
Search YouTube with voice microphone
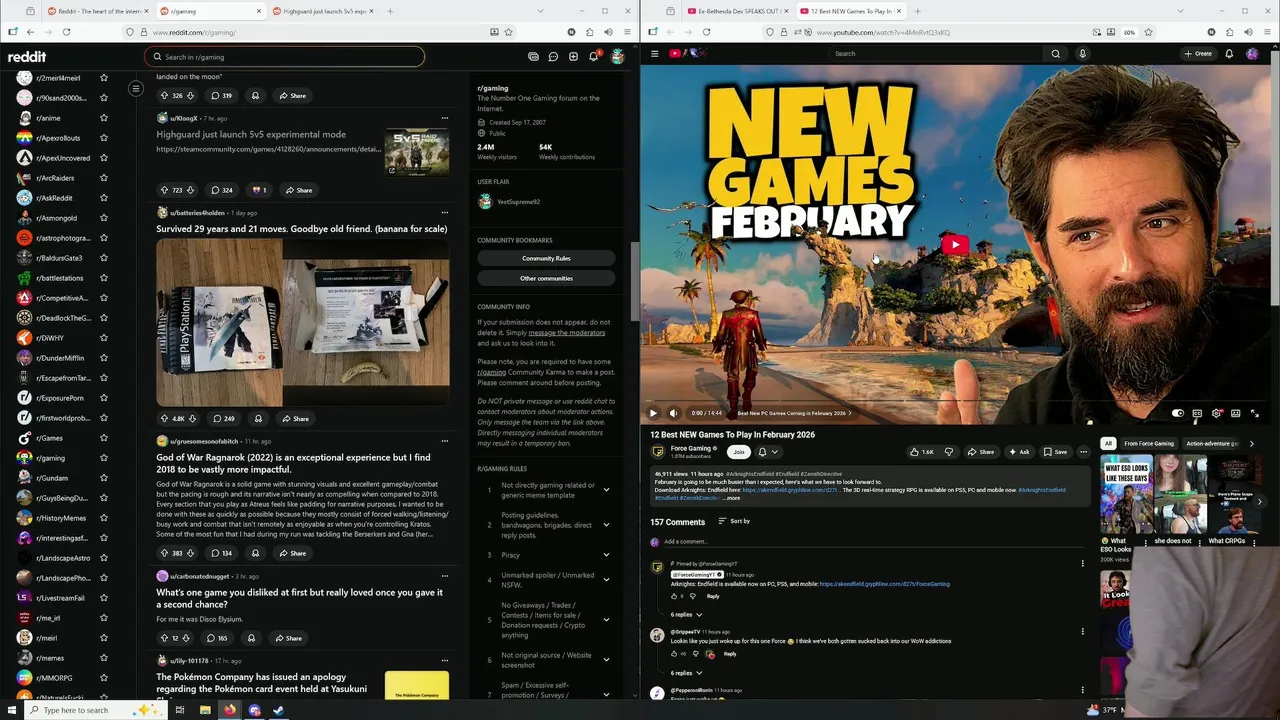click(1082, 54)
